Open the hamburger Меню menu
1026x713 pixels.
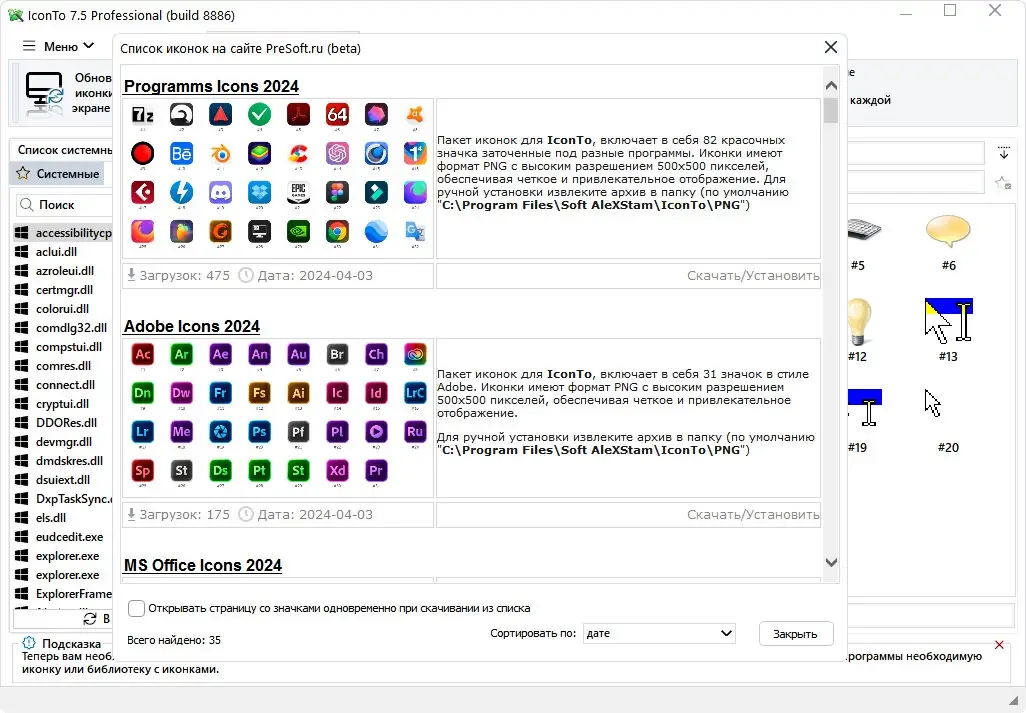tap(29, 46)
